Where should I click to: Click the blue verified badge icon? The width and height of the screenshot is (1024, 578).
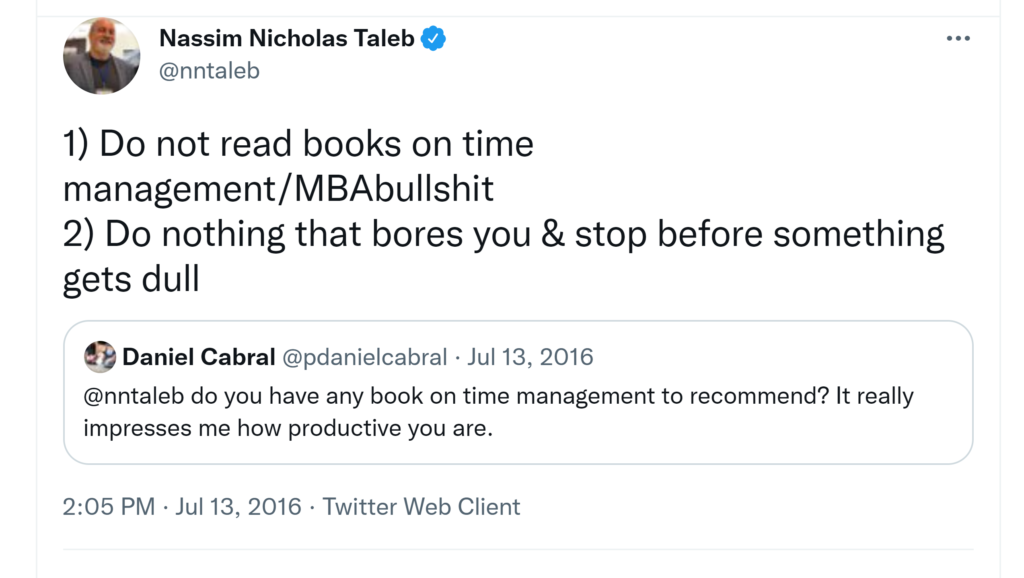click(433, 39)
